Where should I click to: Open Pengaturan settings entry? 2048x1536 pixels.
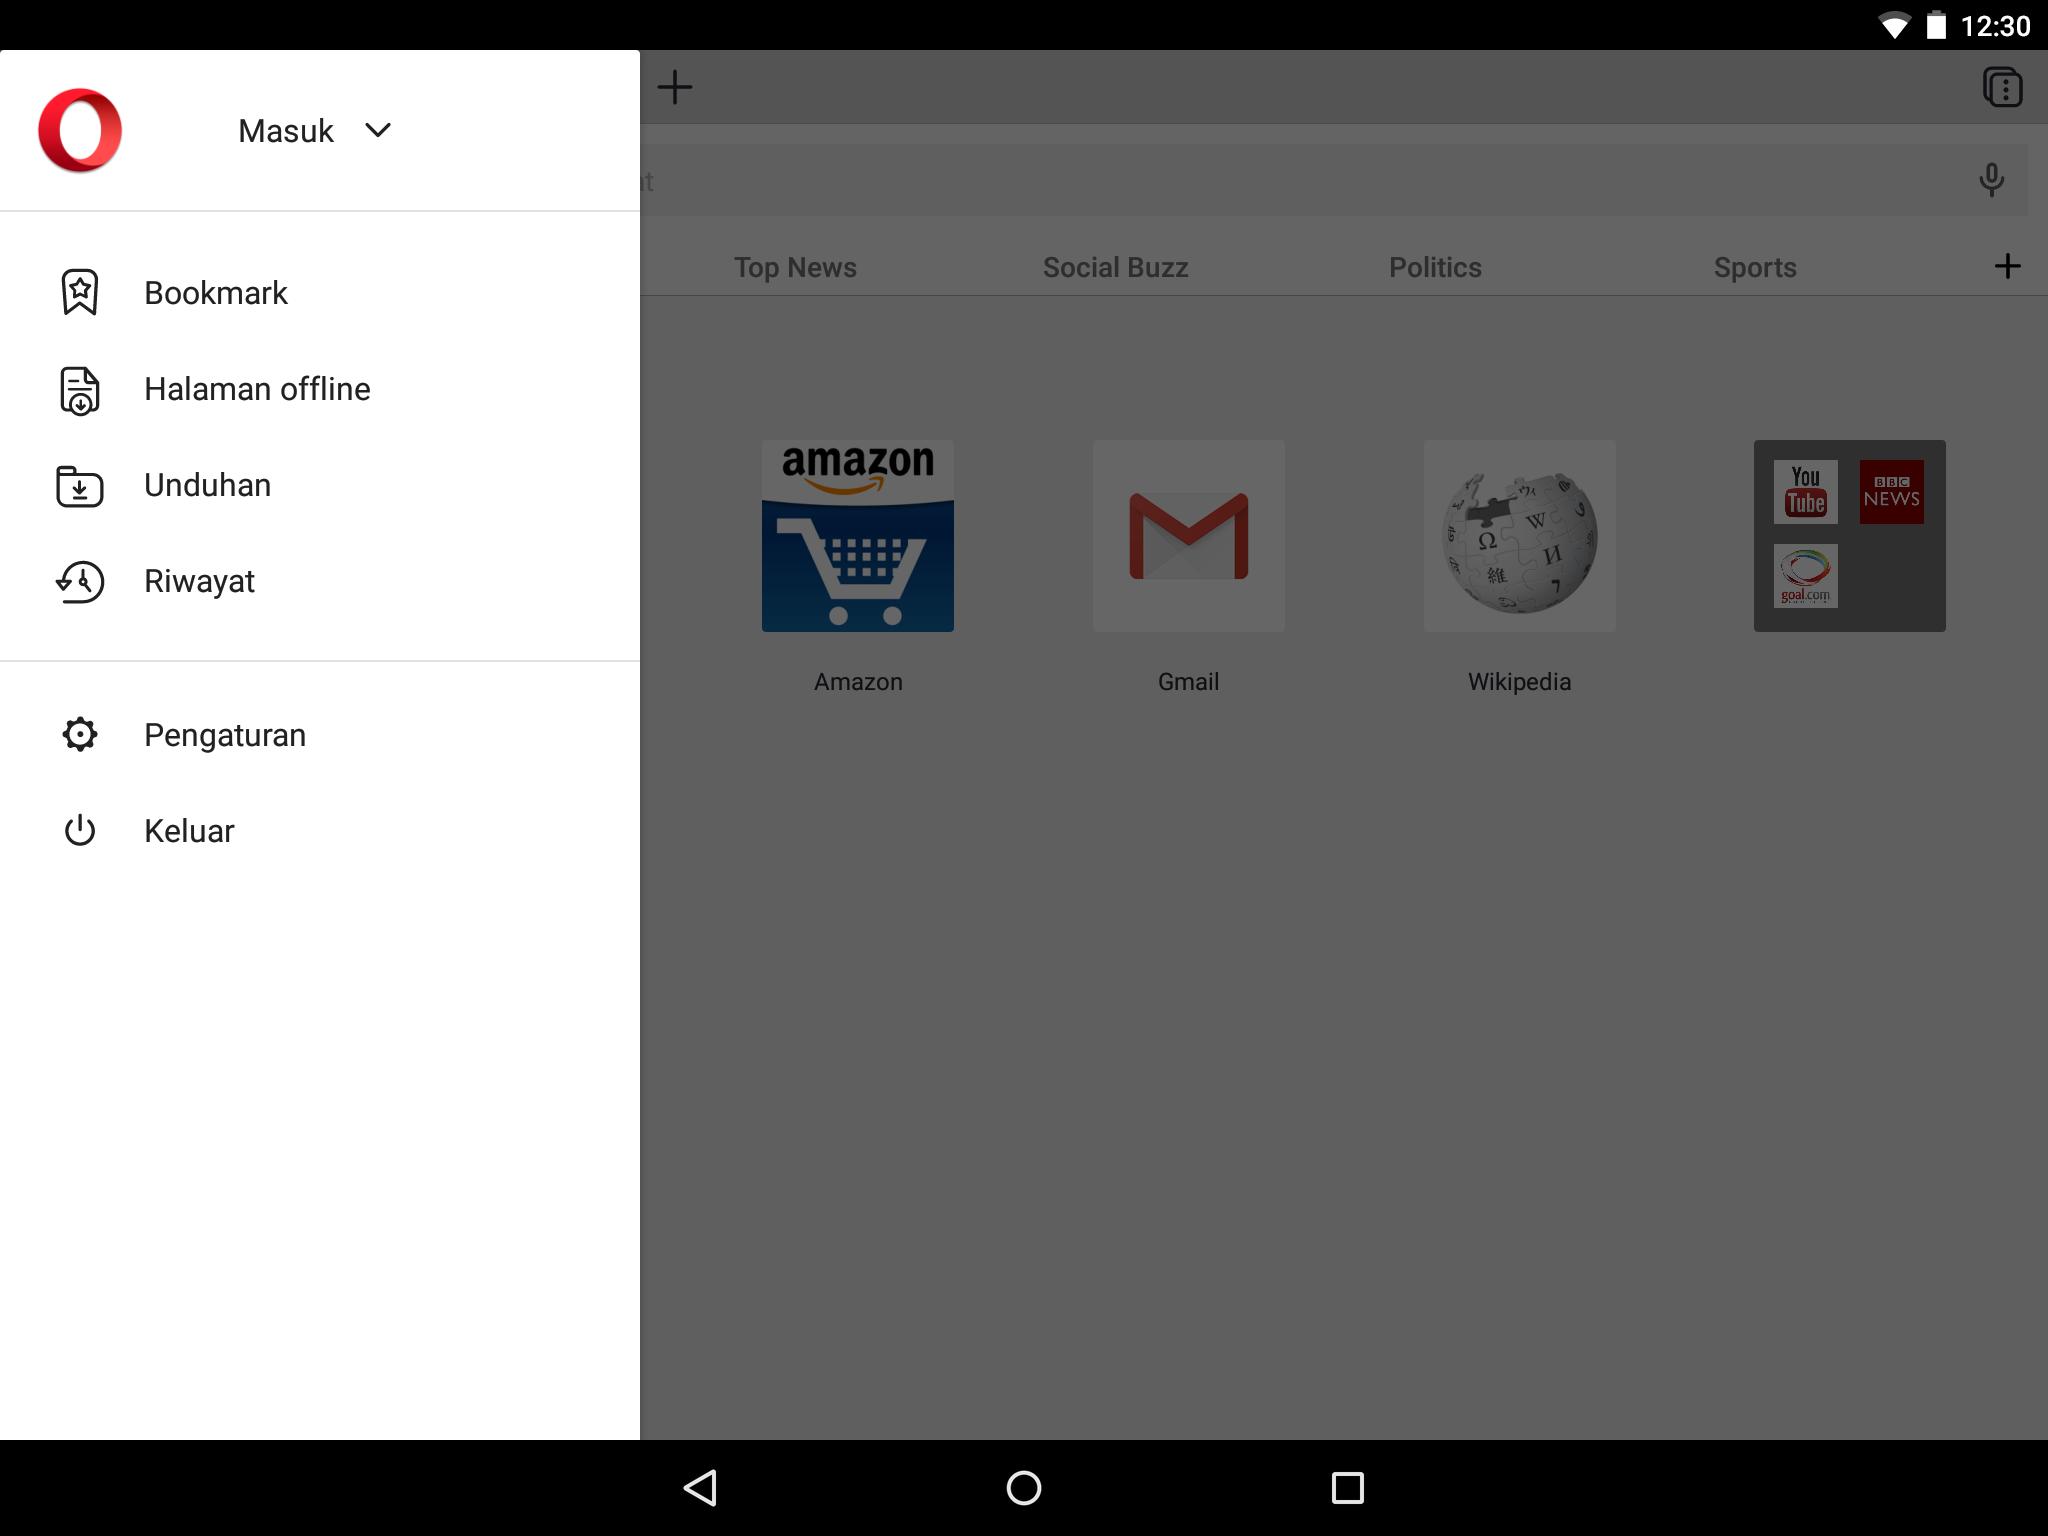pyautogui.click(x=320, y=735)
